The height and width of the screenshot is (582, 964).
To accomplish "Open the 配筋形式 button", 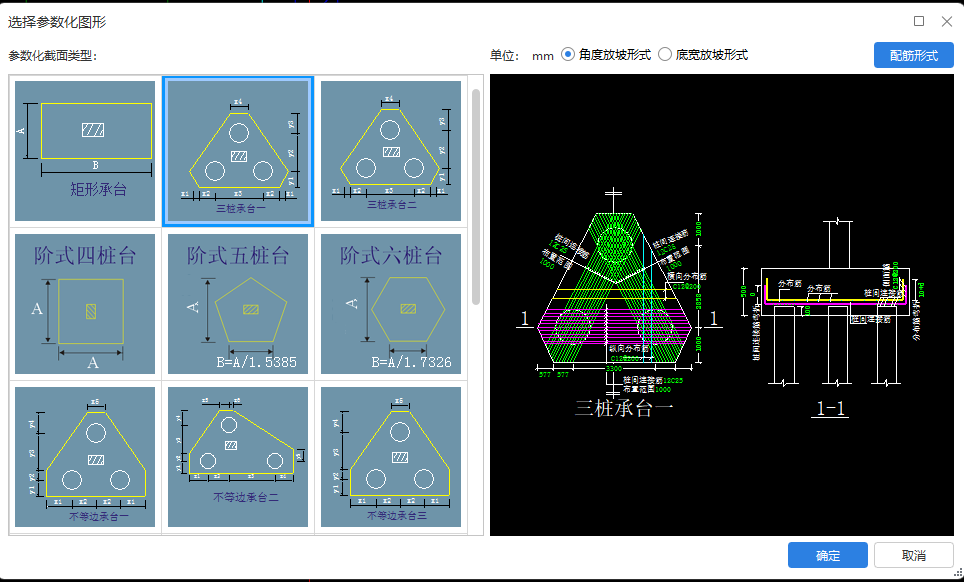I will (914, 55).
